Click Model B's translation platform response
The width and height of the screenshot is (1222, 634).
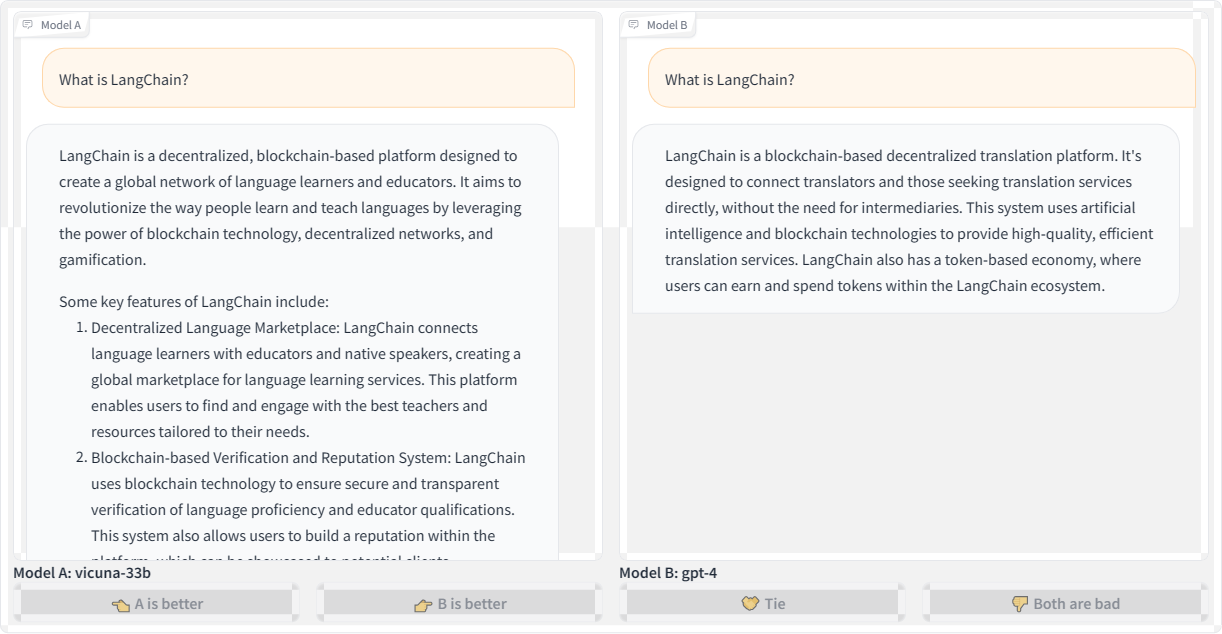905,221
